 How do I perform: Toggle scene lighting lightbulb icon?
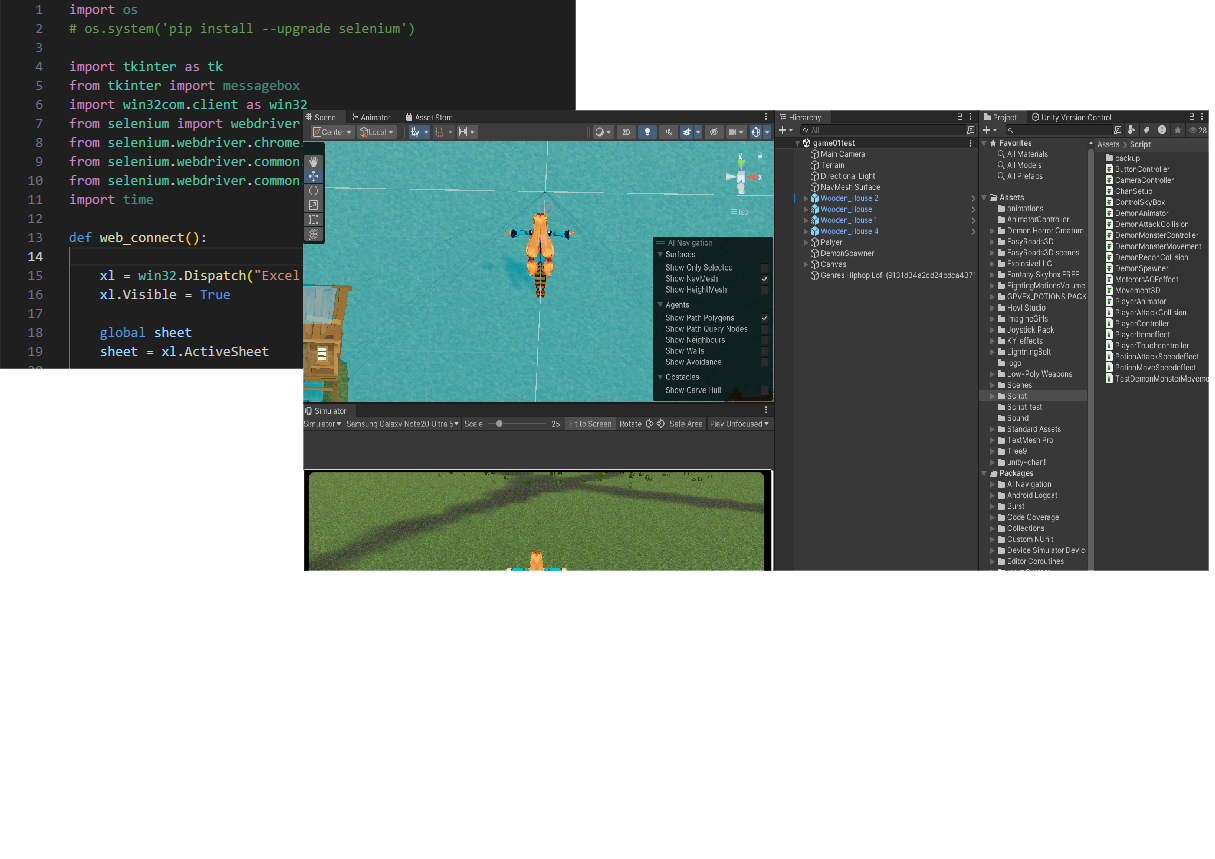647,132
